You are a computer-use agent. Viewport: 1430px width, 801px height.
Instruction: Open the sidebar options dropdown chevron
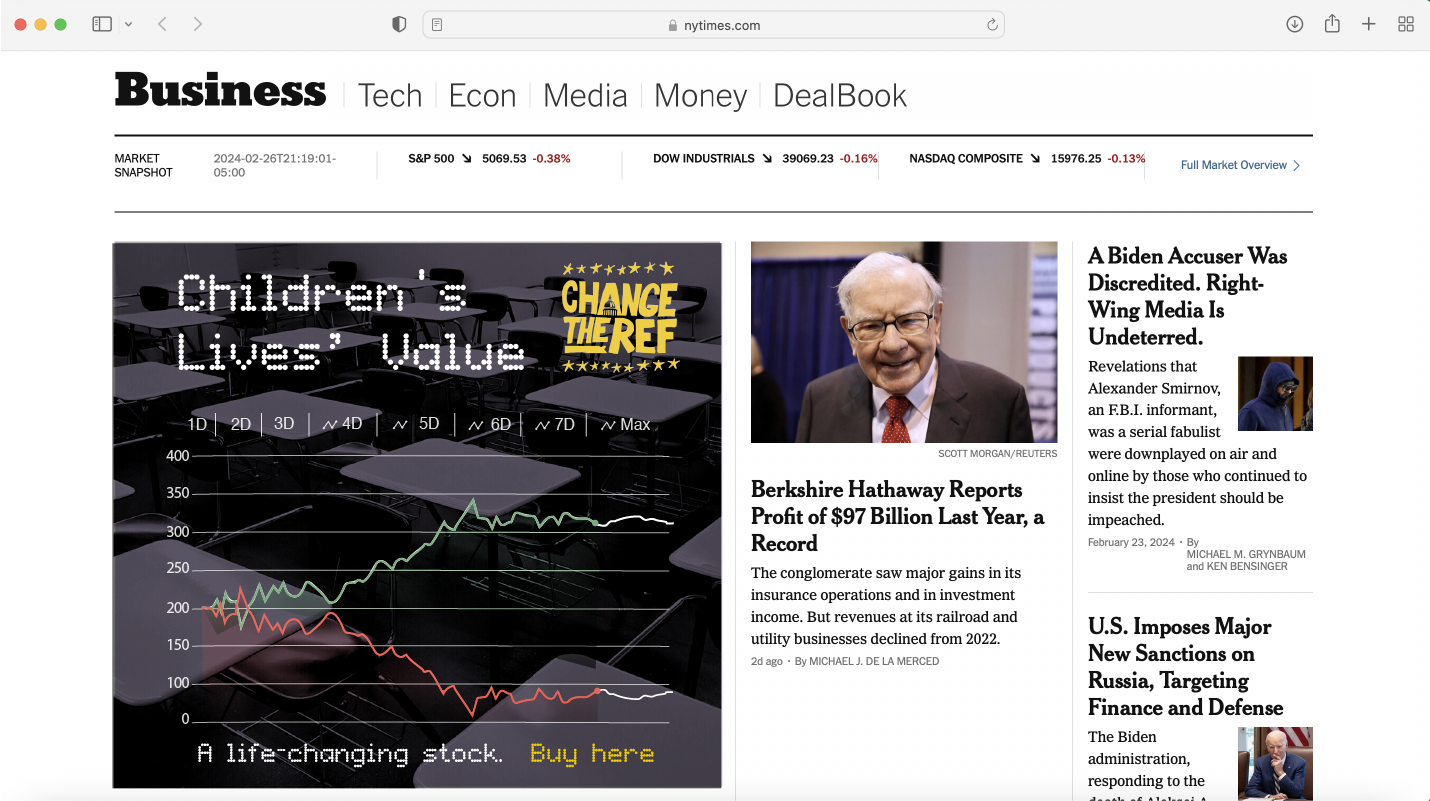tap(128, 25)
